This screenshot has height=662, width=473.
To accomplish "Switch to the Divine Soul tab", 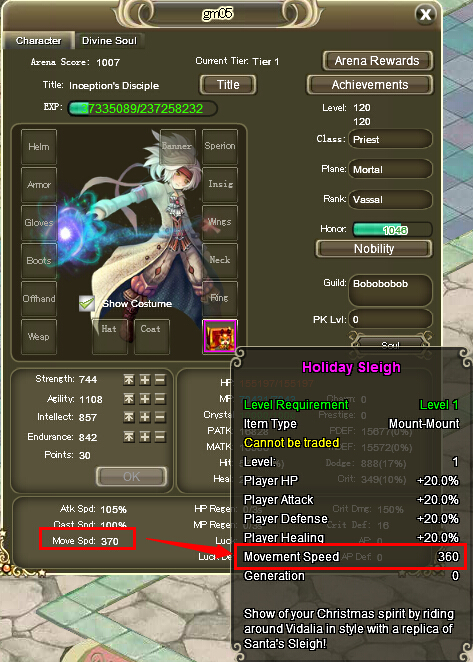I will pyautogui.click(x=109, y=41).
